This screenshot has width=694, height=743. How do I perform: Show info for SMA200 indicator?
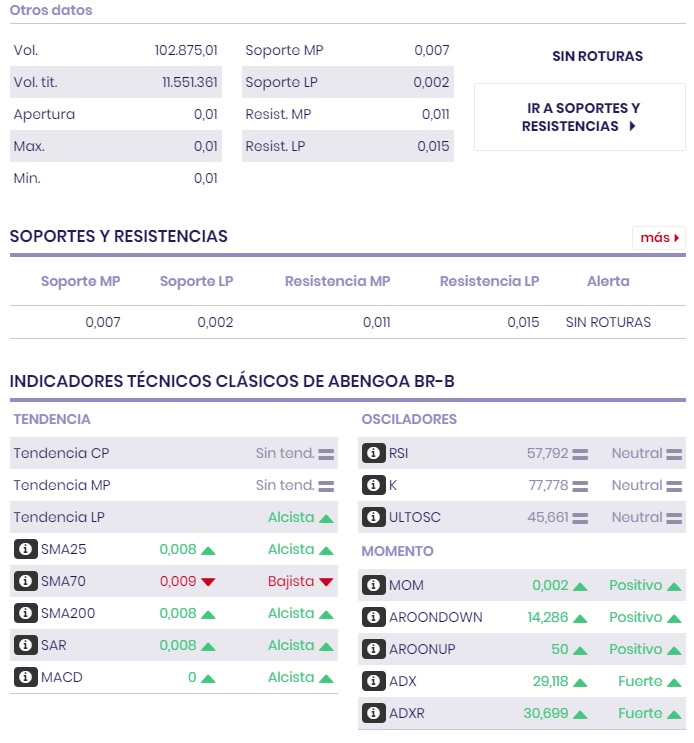[x=26, y=613]
